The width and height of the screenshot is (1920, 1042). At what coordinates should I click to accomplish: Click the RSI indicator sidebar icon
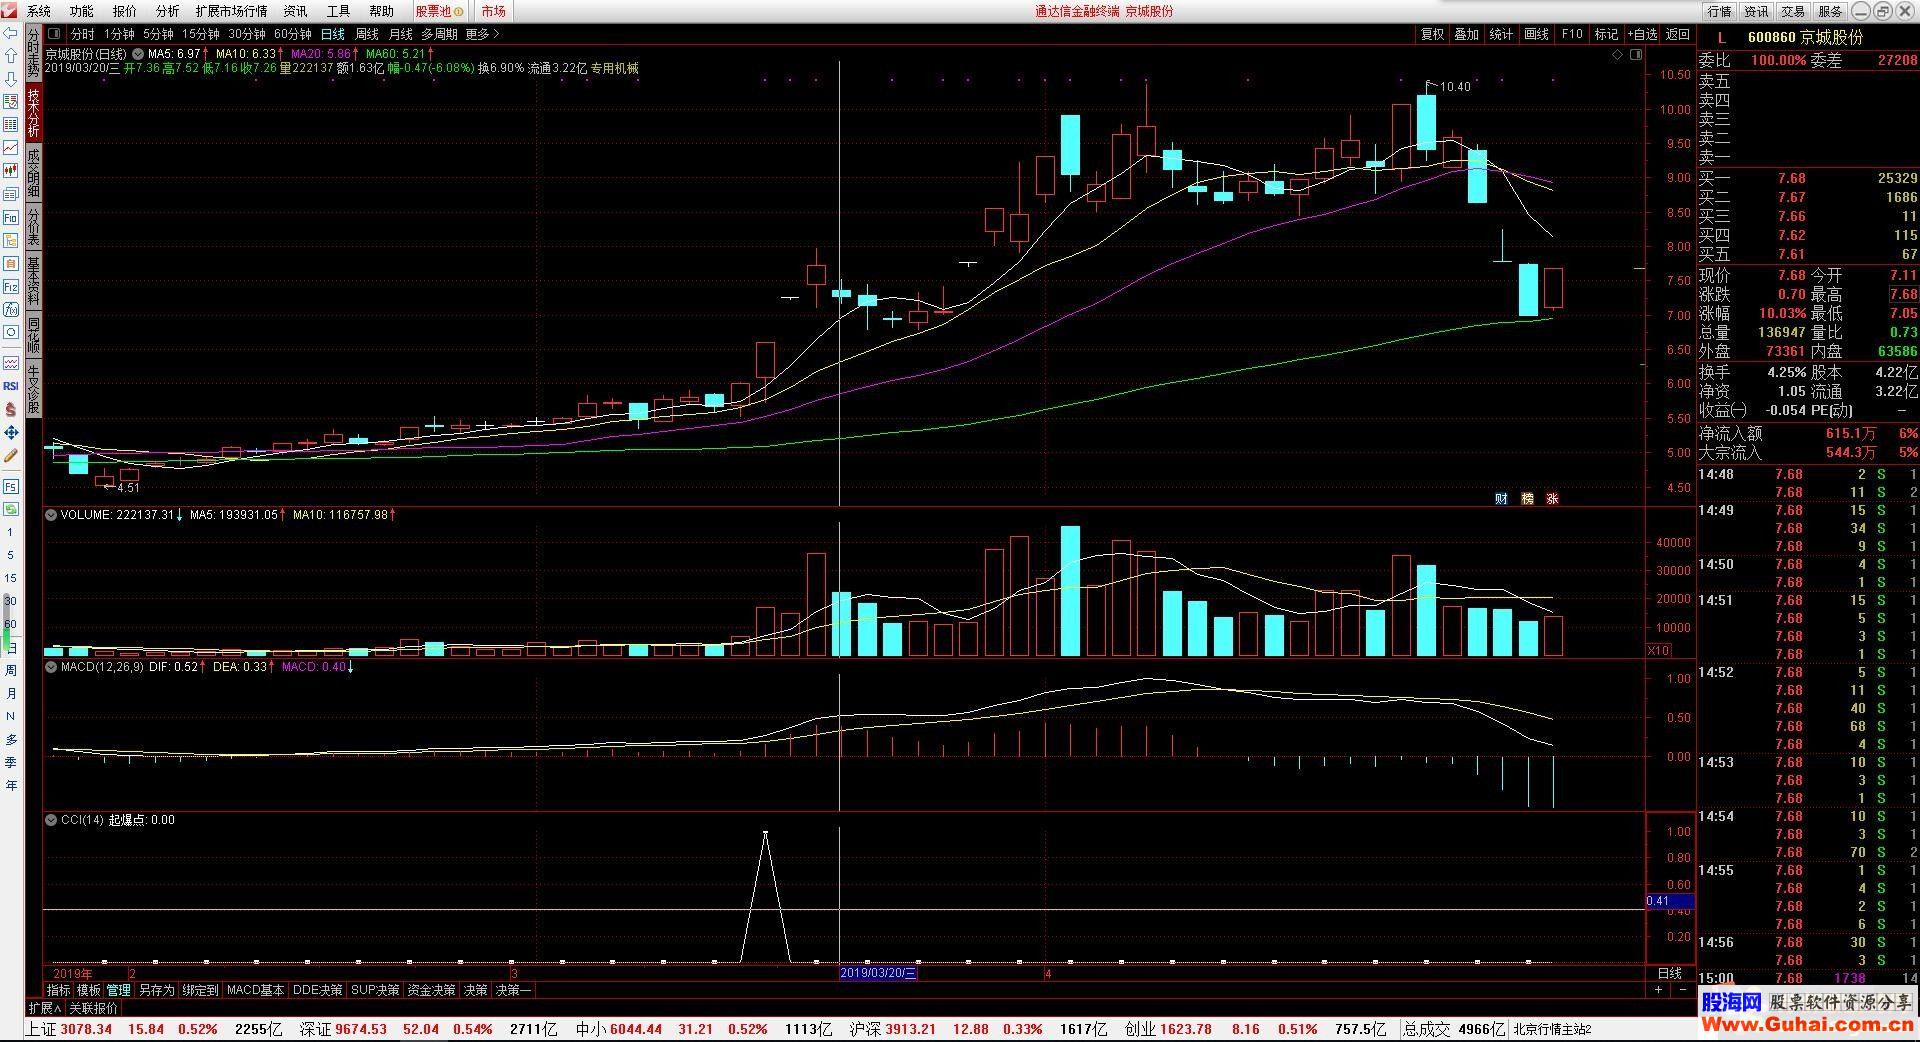coord(11,386)
